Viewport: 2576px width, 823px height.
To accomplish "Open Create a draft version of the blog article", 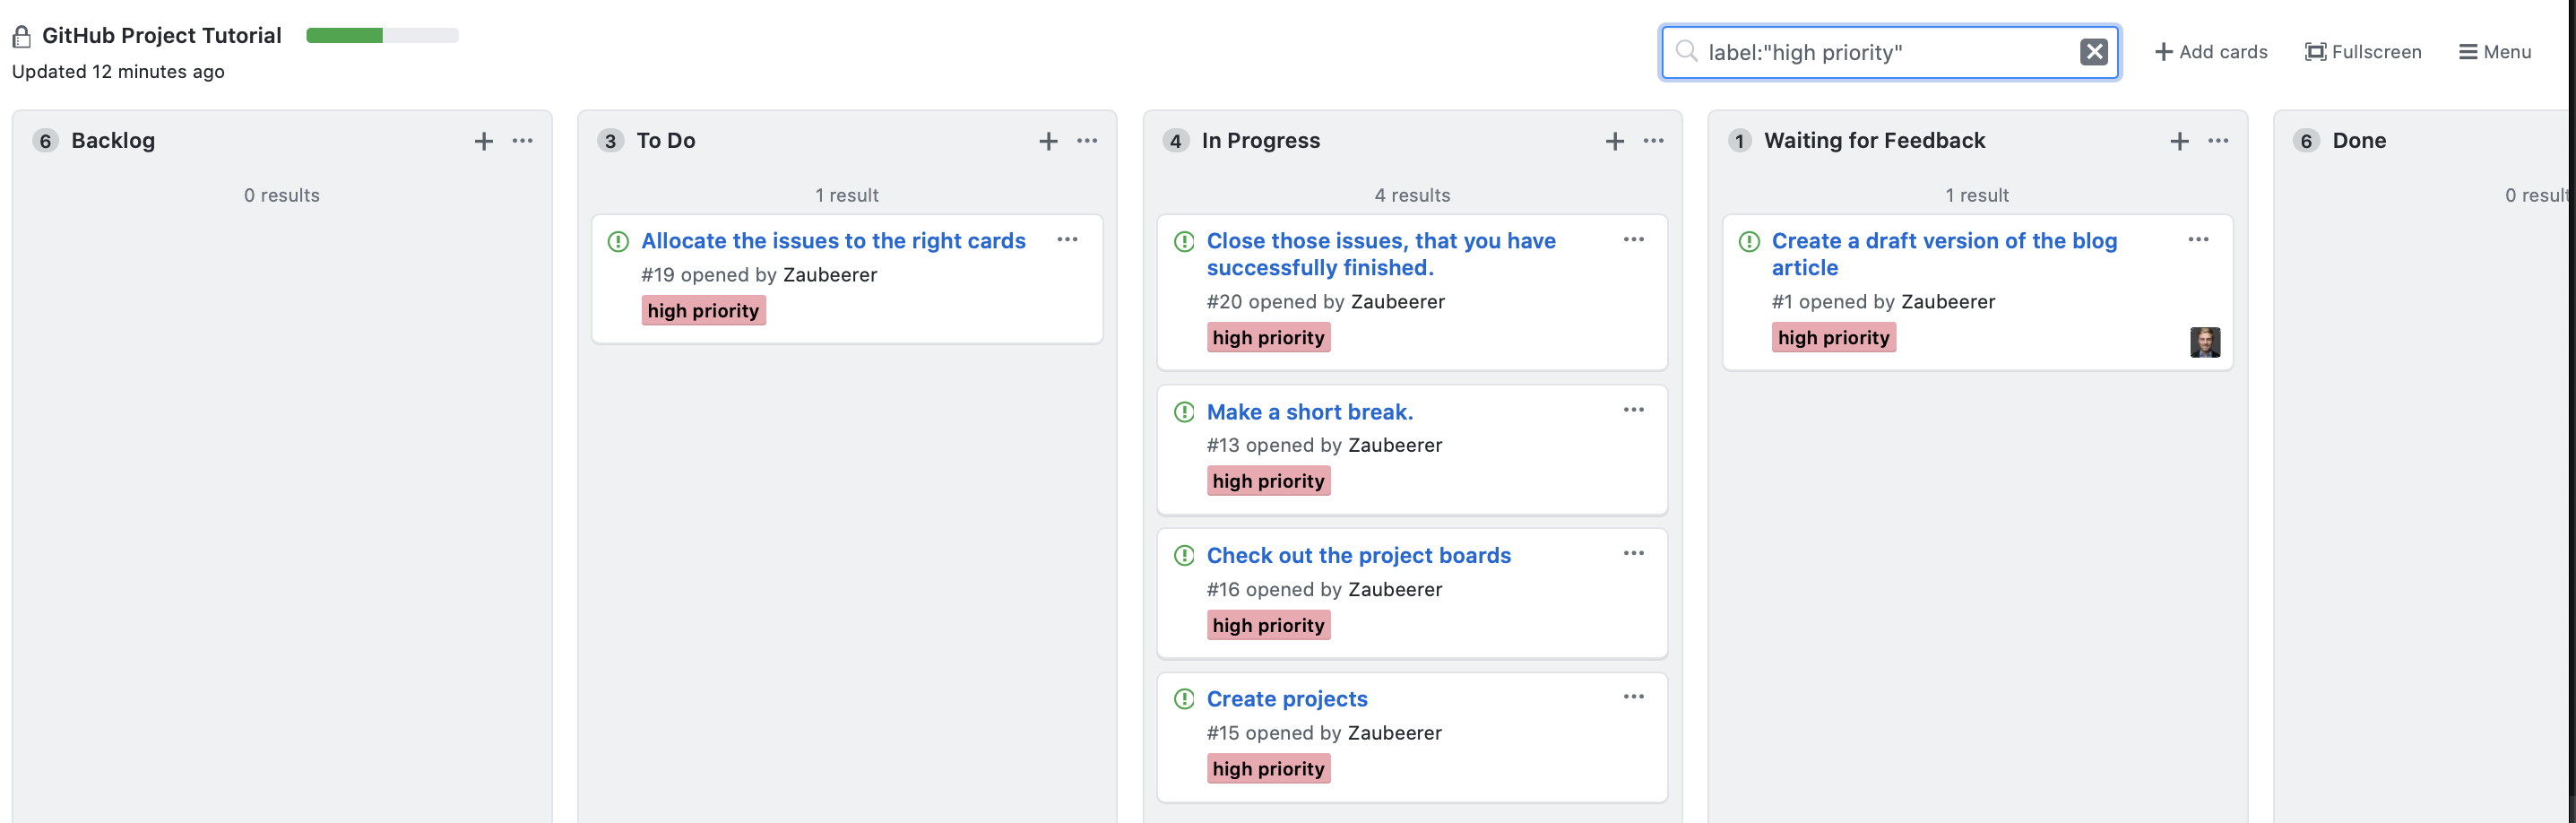I will pos(1943,254).
